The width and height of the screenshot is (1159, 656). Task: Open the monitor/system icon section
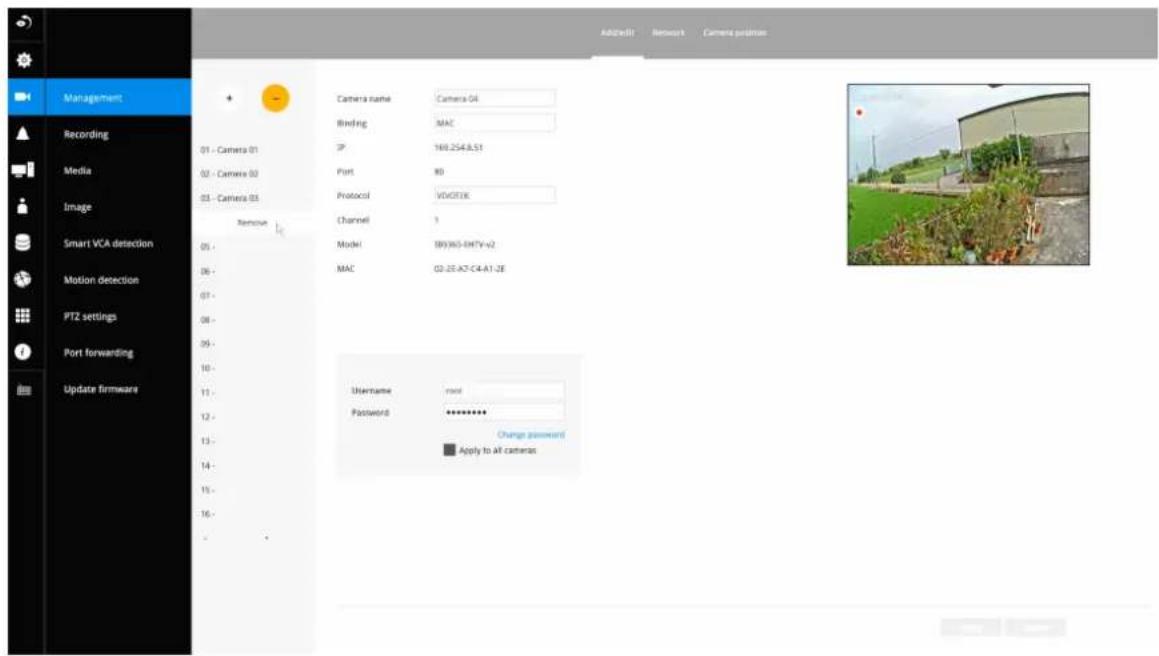(x=23, y=170)
